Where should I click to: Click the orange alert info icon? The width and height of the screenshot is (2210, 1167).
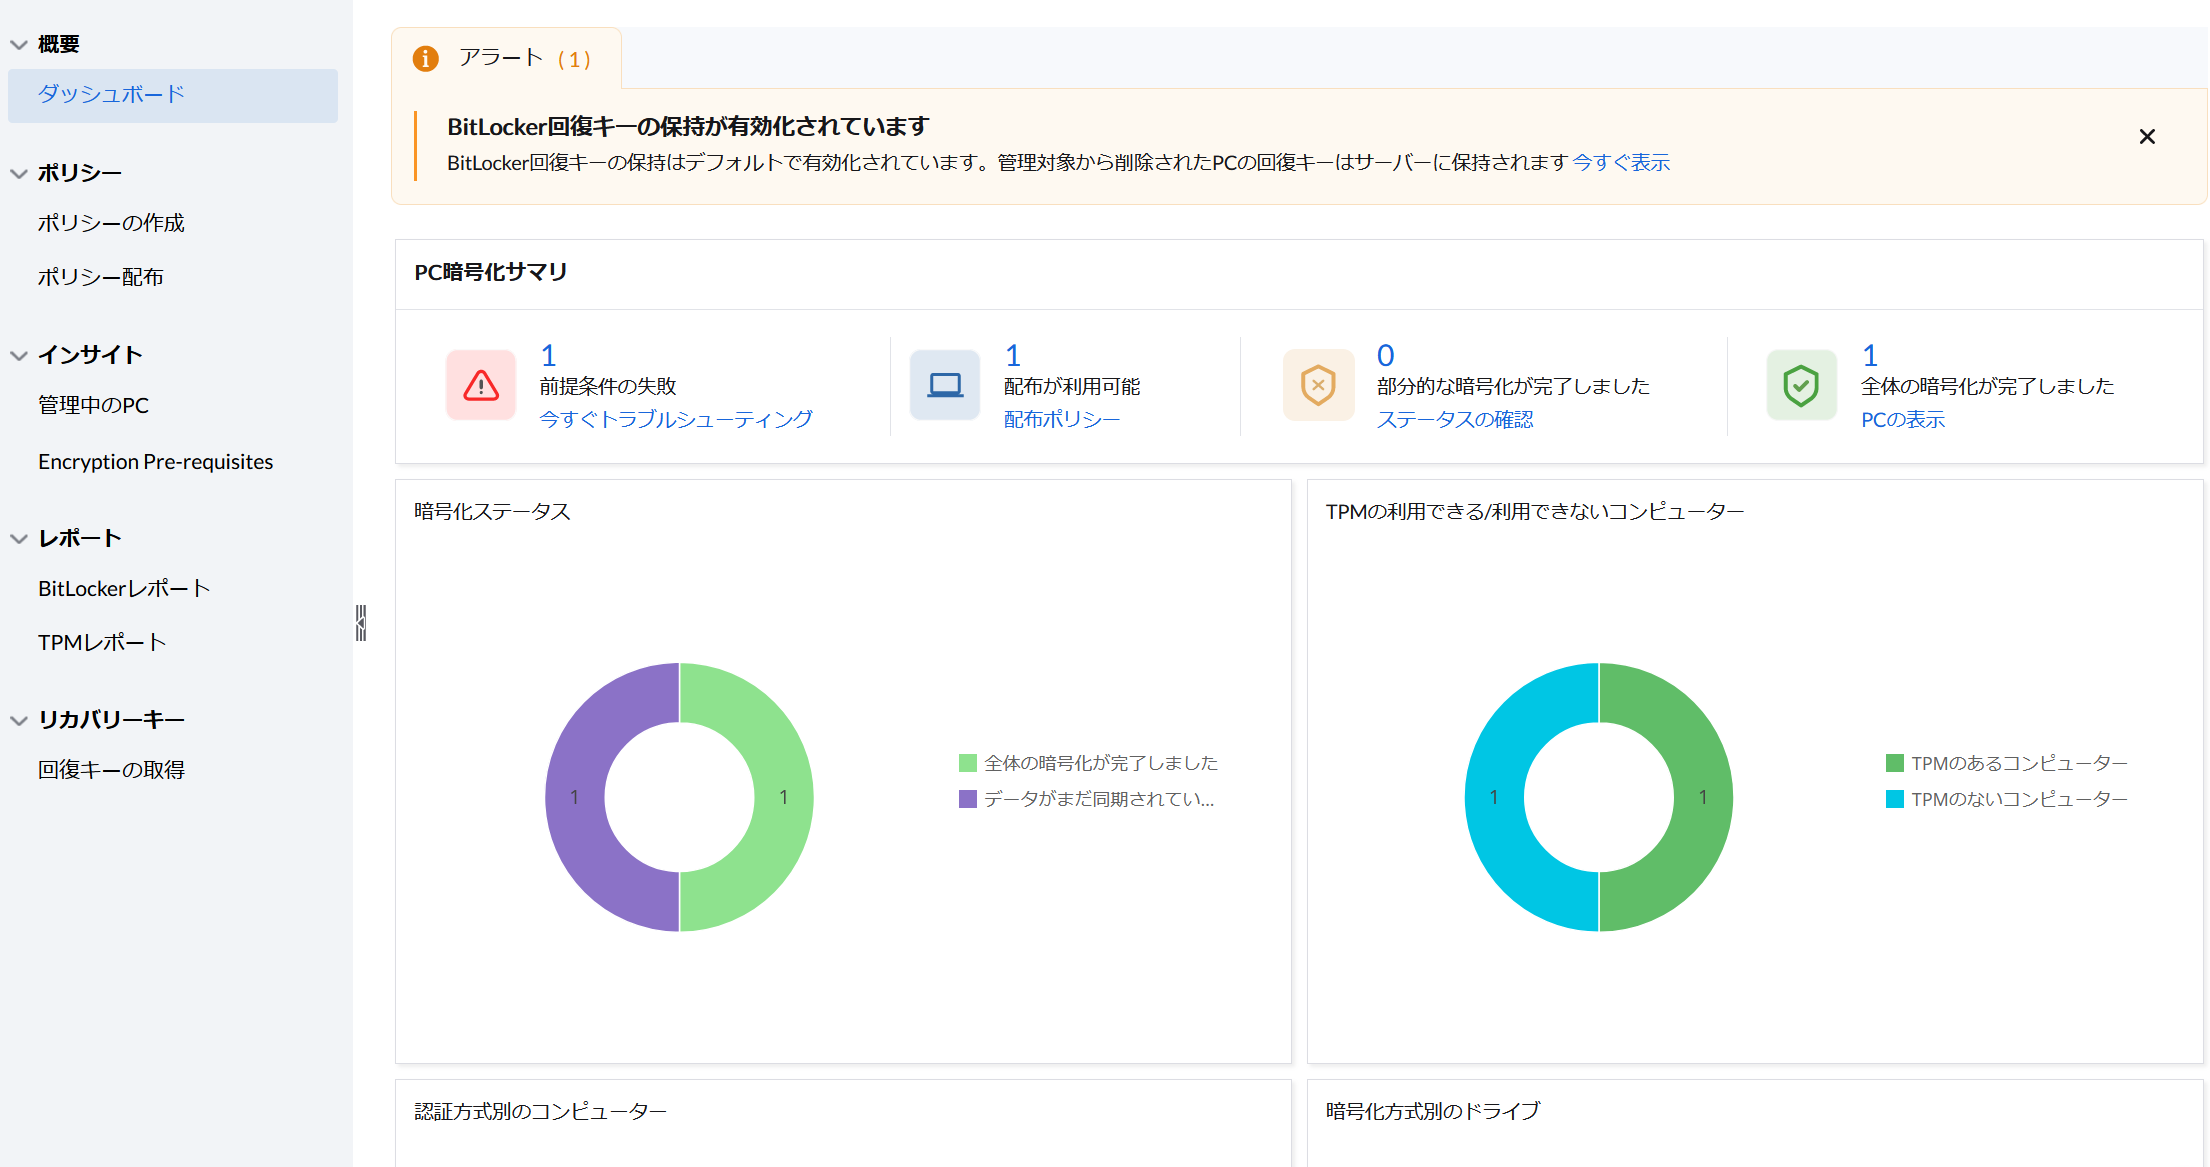pos(426,59)
